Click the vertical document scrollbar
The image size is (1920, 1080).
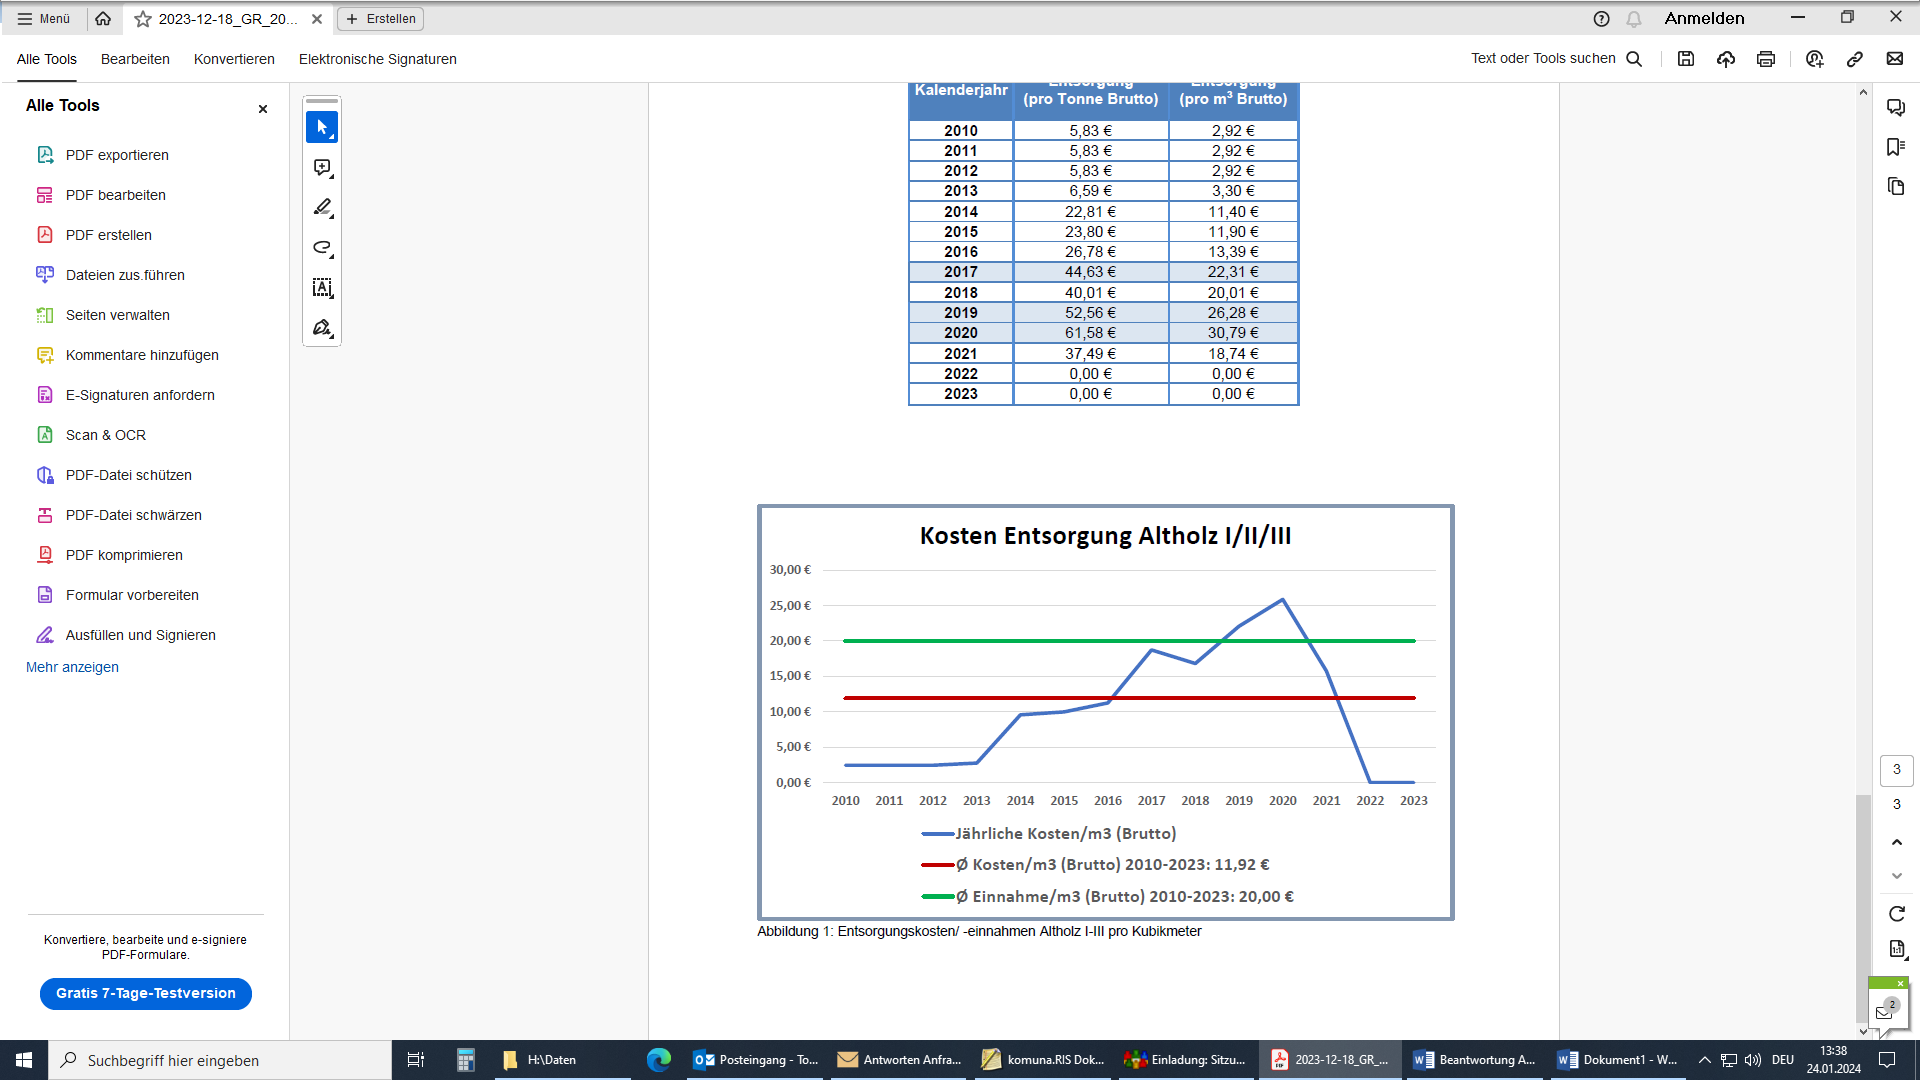point(1863,908)
